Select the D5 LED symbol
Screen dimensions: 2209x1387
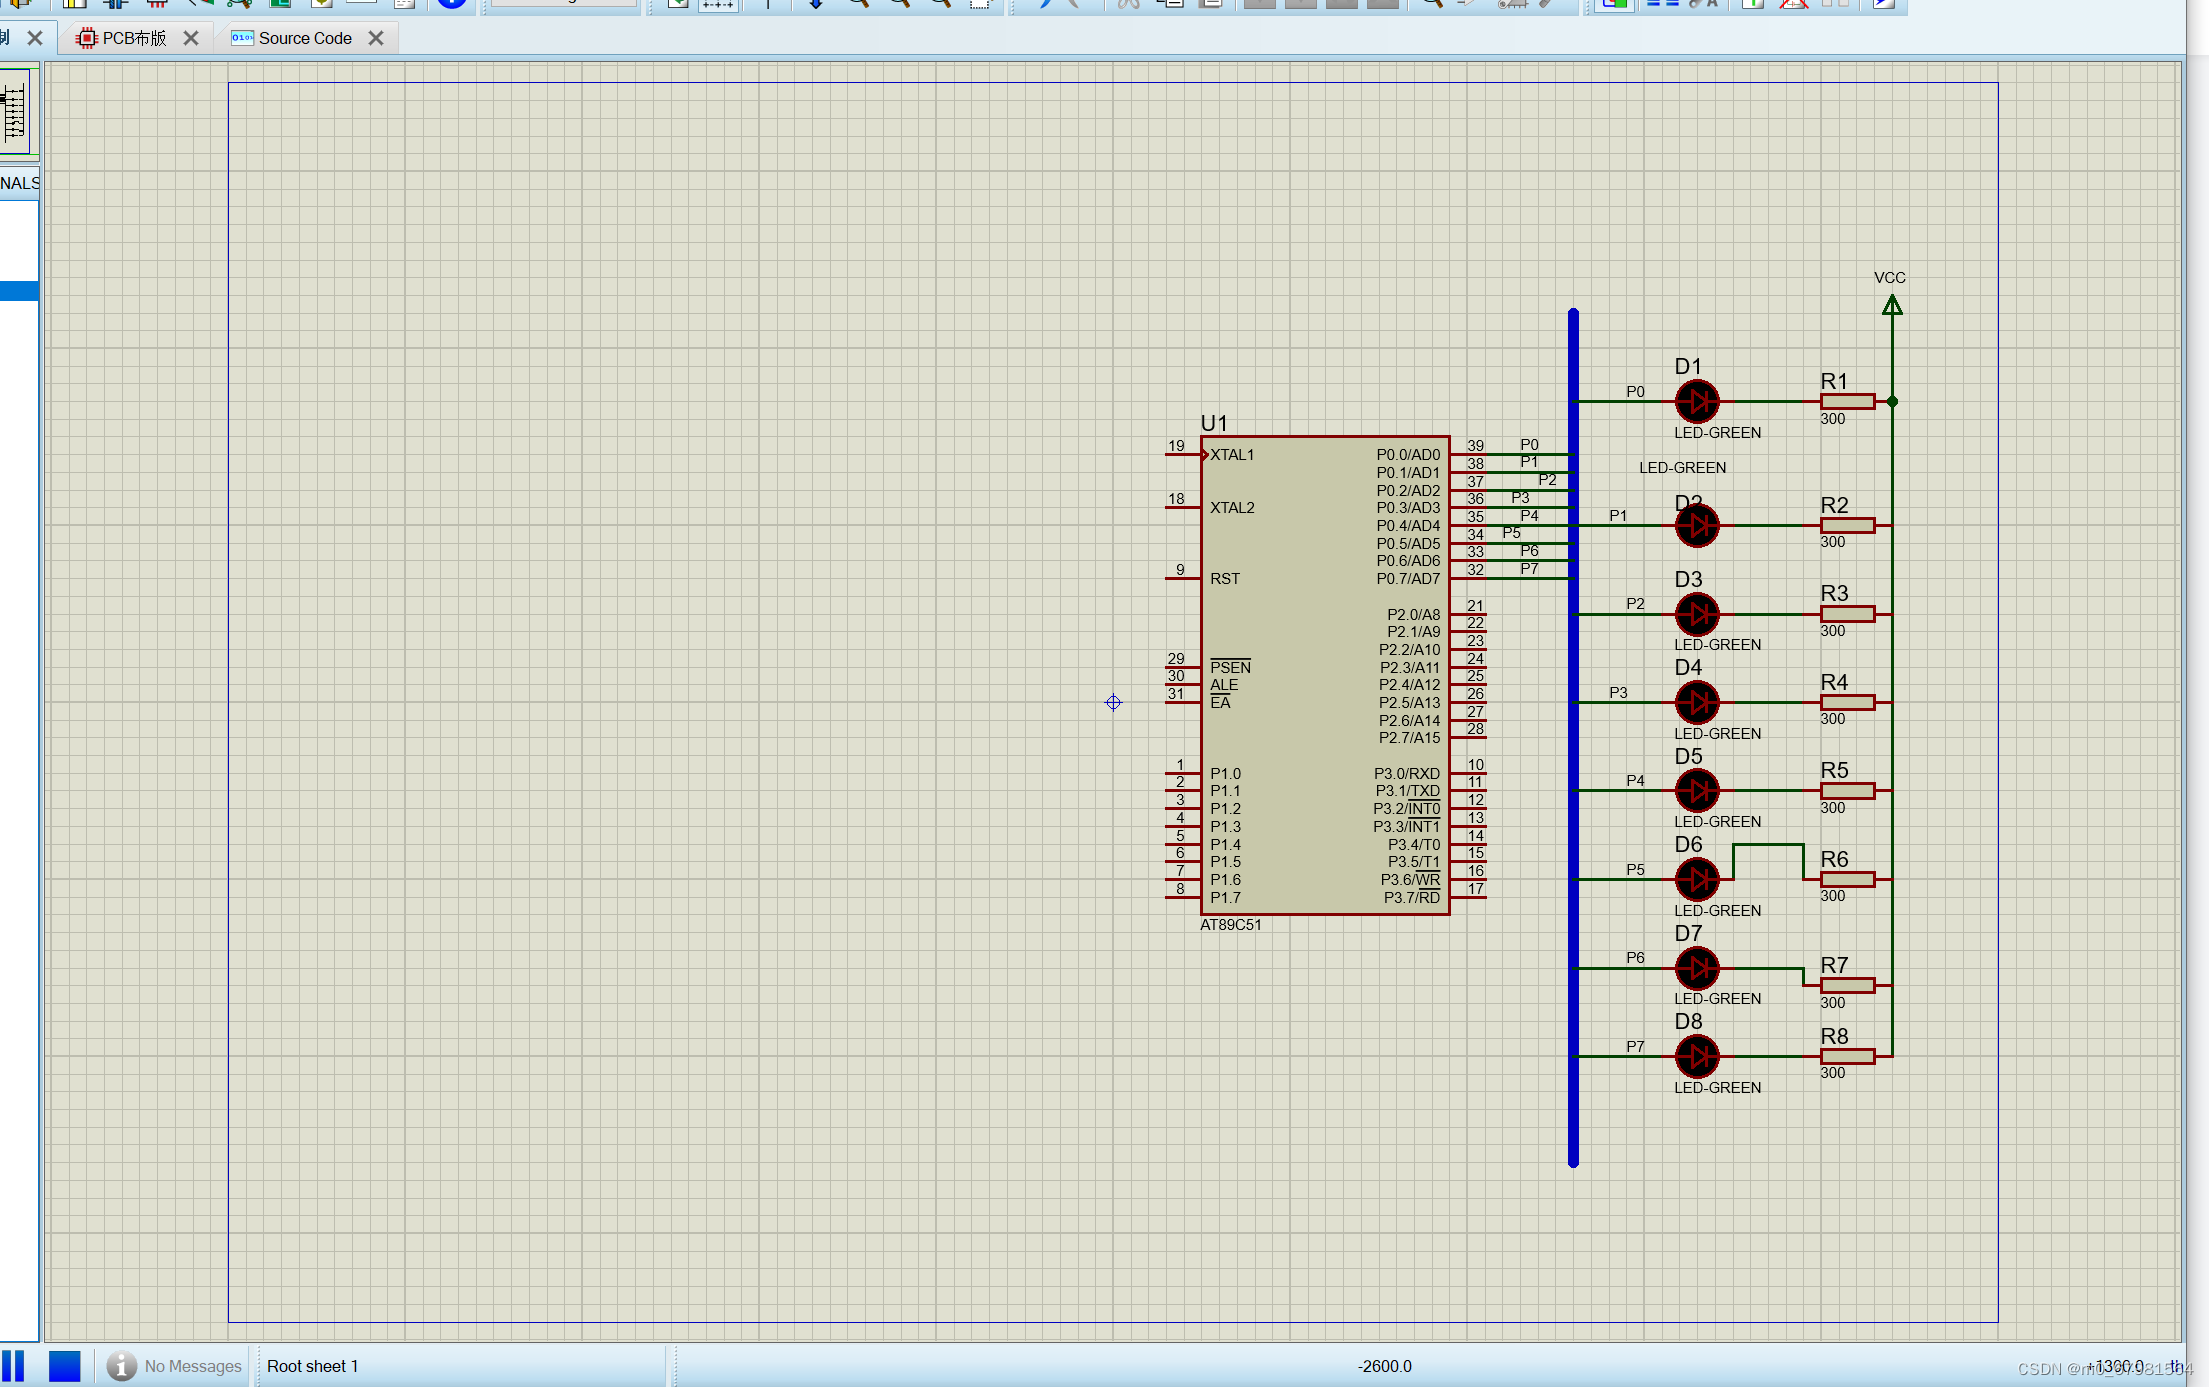[x=1696, y=790]
